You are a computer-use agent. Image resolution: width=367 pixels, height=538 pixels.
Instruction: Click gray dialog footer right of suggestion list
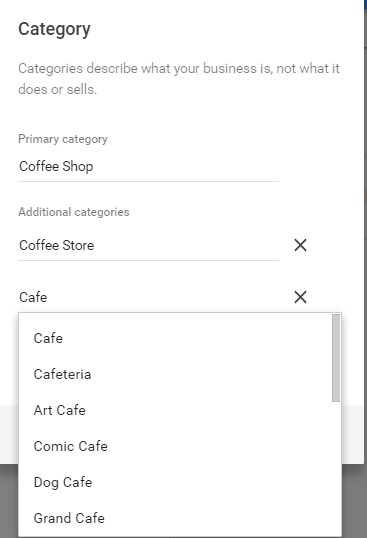pos(352,434)
